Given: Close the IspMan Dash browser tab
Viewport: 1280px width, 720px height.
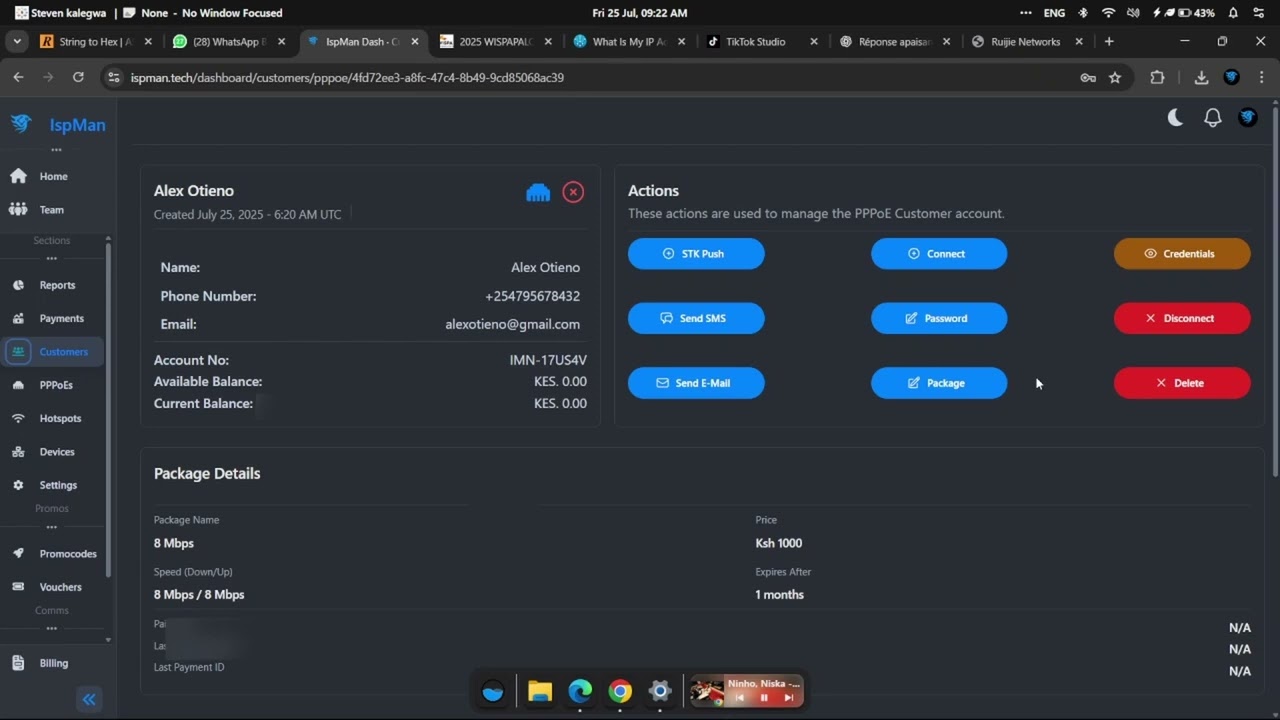Looking at the screenshot, I should (415, 42).
